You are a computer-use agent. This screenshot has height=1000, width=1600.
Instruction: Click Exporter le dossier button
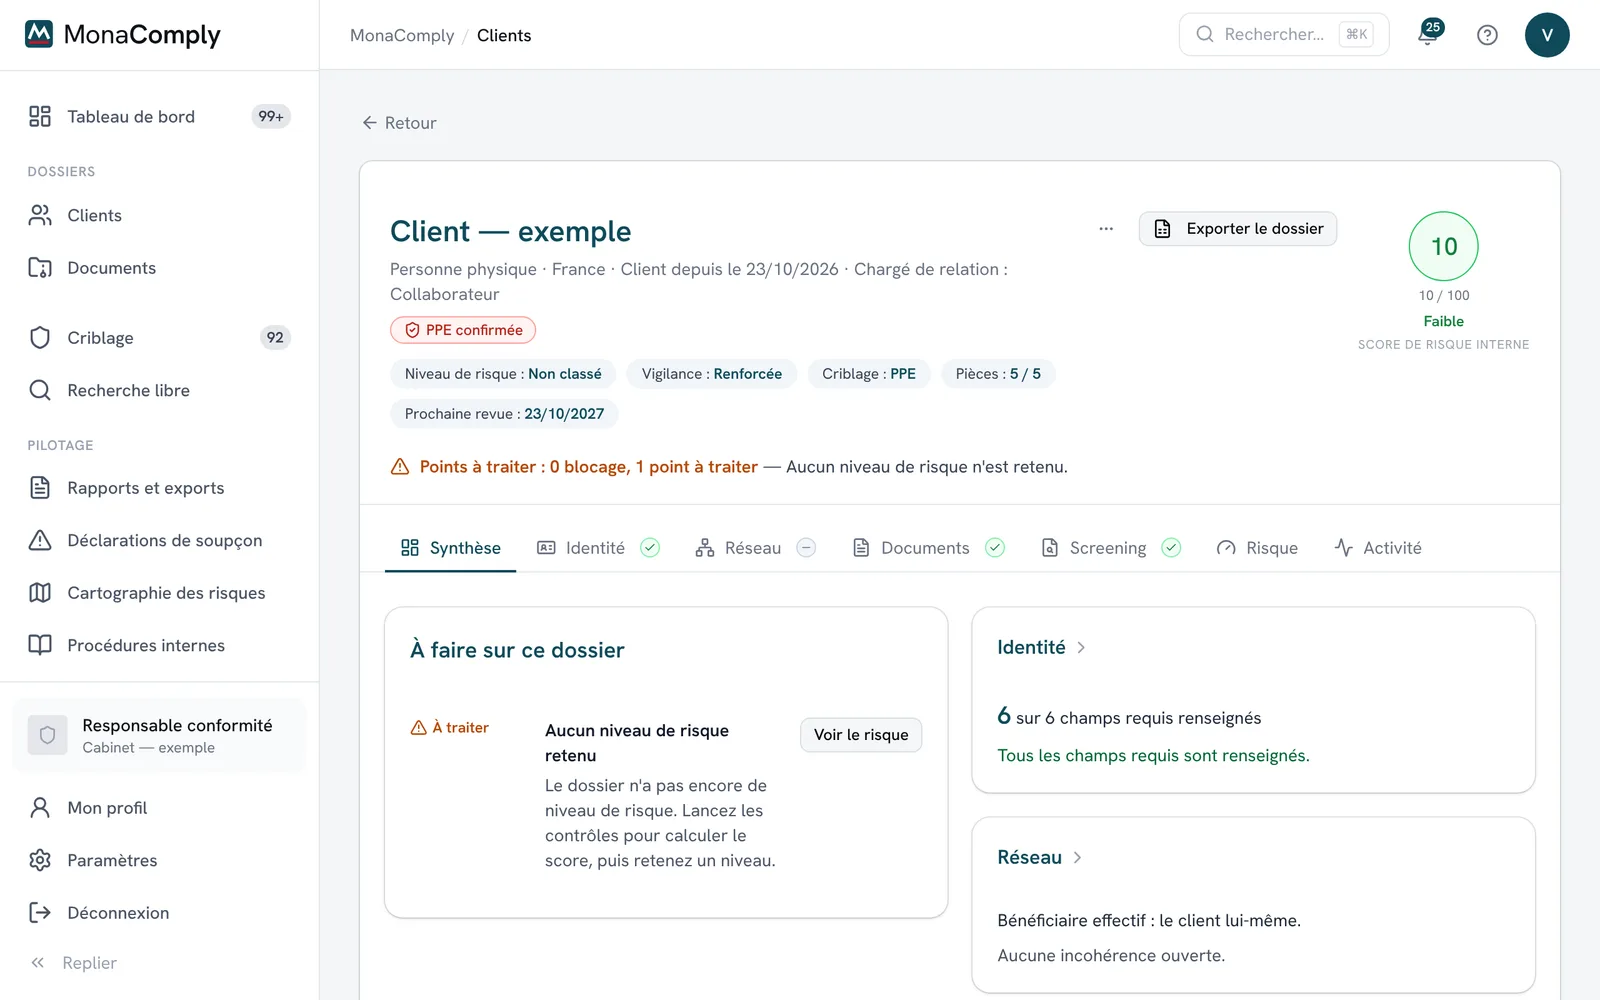tap(1238, 229)
